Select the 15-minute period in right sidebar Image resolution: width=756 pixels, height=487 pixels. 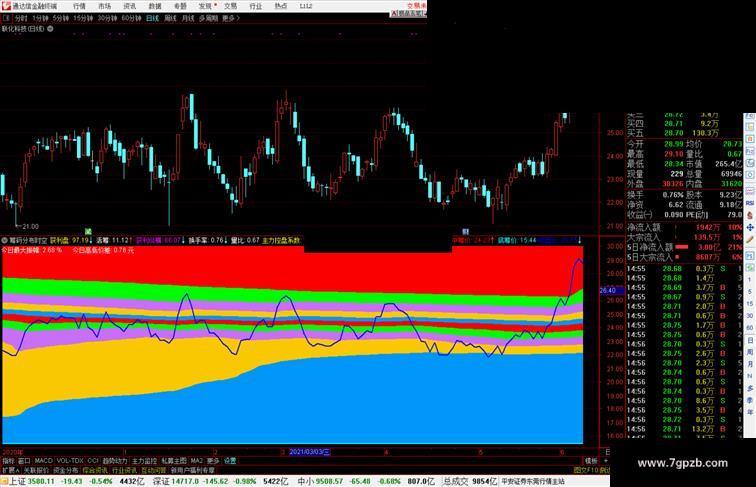click(x=750, y=304)
